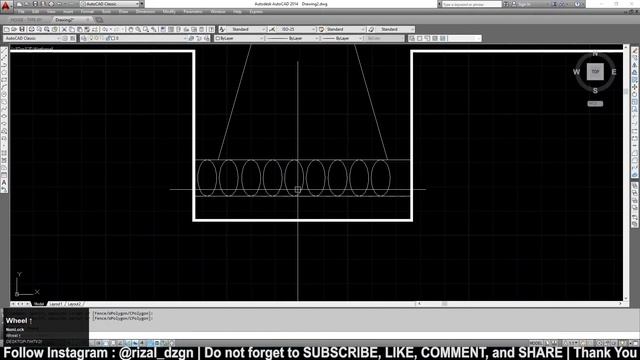Open the Edit menu
The height and width of the screenshot is (360, 640).
(x=36, y=12)
